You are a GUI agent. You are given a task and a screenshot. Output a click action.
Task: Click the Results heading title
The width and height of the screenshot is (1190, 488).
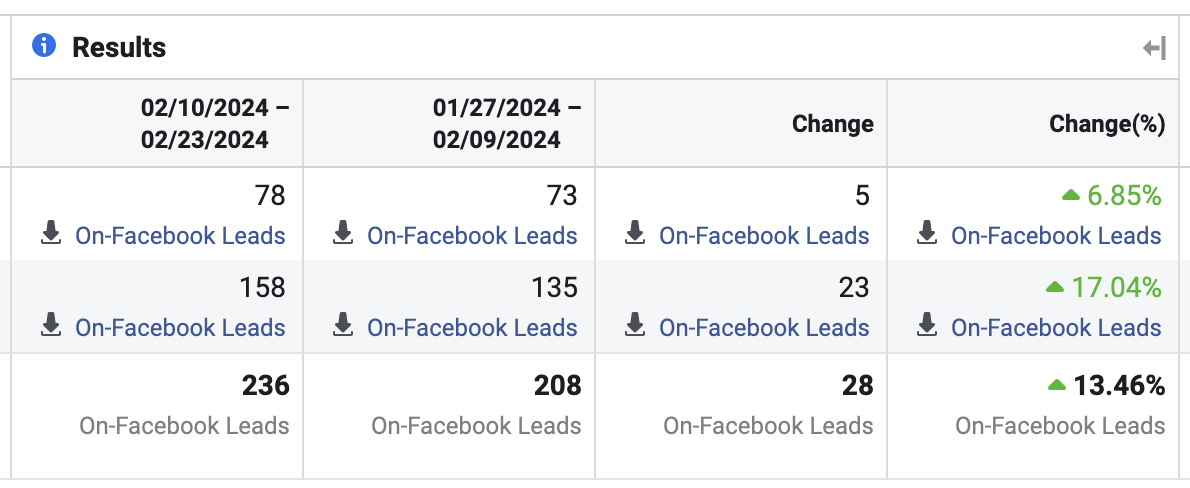pos(119,47)
